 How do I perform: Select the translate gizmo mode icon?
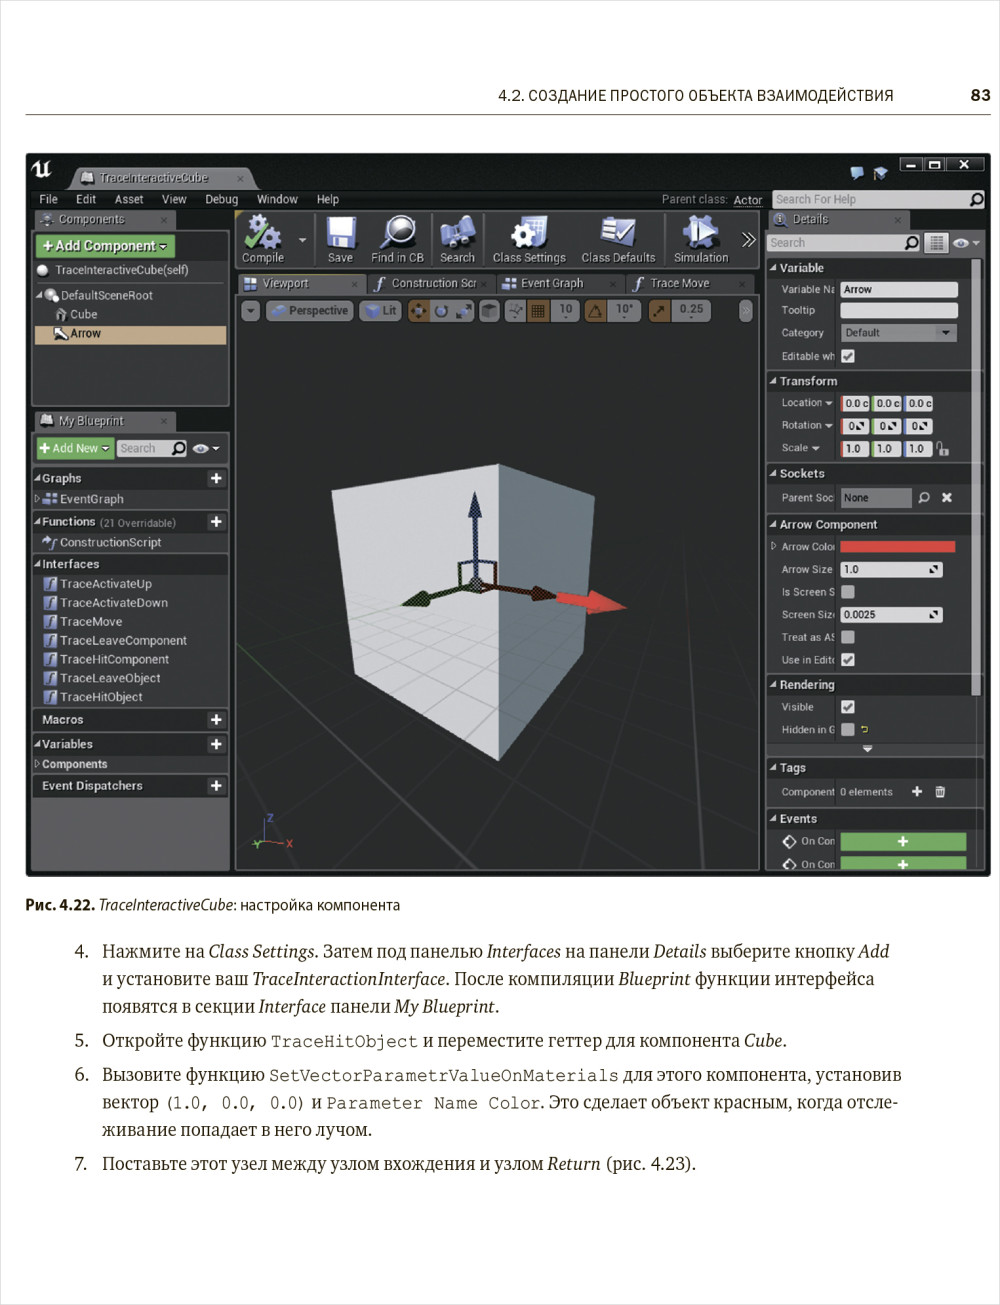[419, 311]
